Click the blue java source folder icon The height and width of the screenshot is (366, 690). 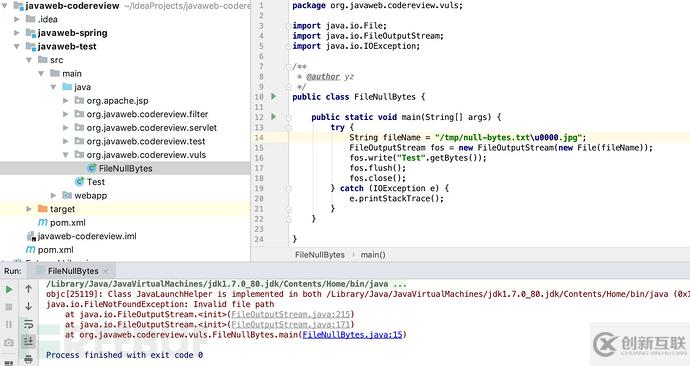(67, 87)
